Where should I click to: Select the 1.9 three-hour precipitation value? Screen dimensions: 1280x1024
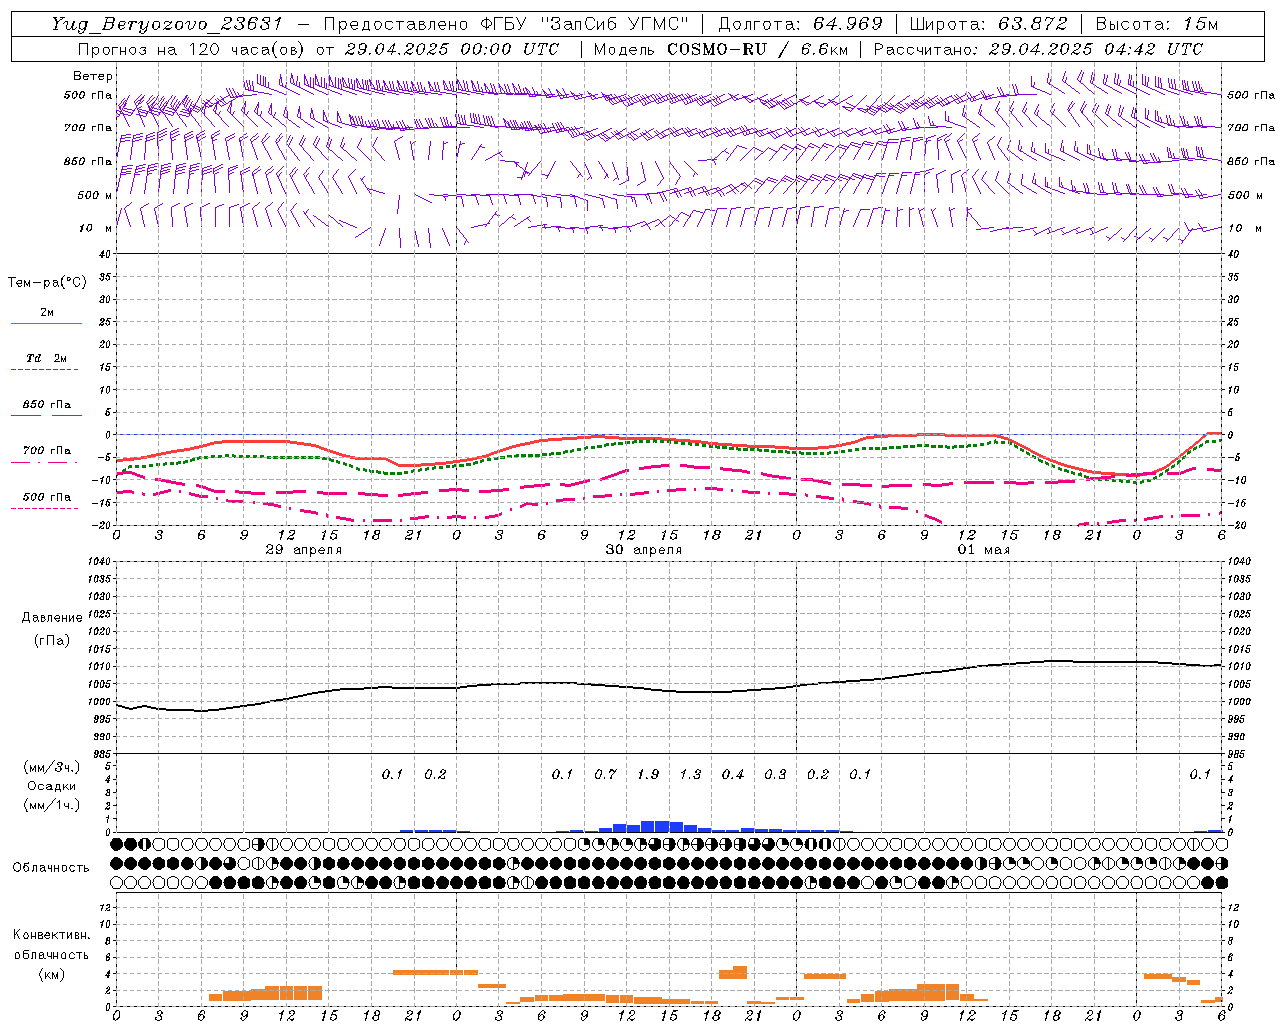point(648,774)
